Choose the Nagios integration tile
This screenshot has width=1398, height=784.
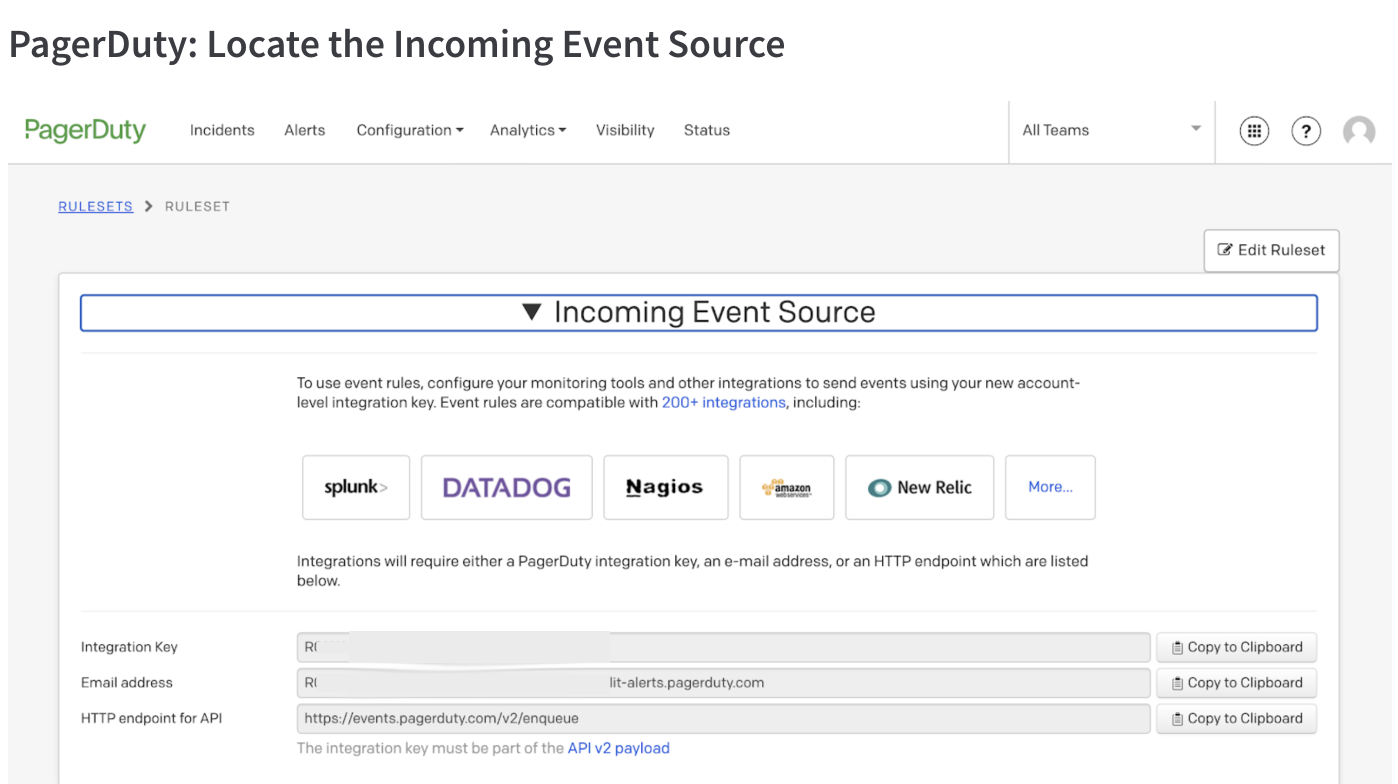(665, 488)
